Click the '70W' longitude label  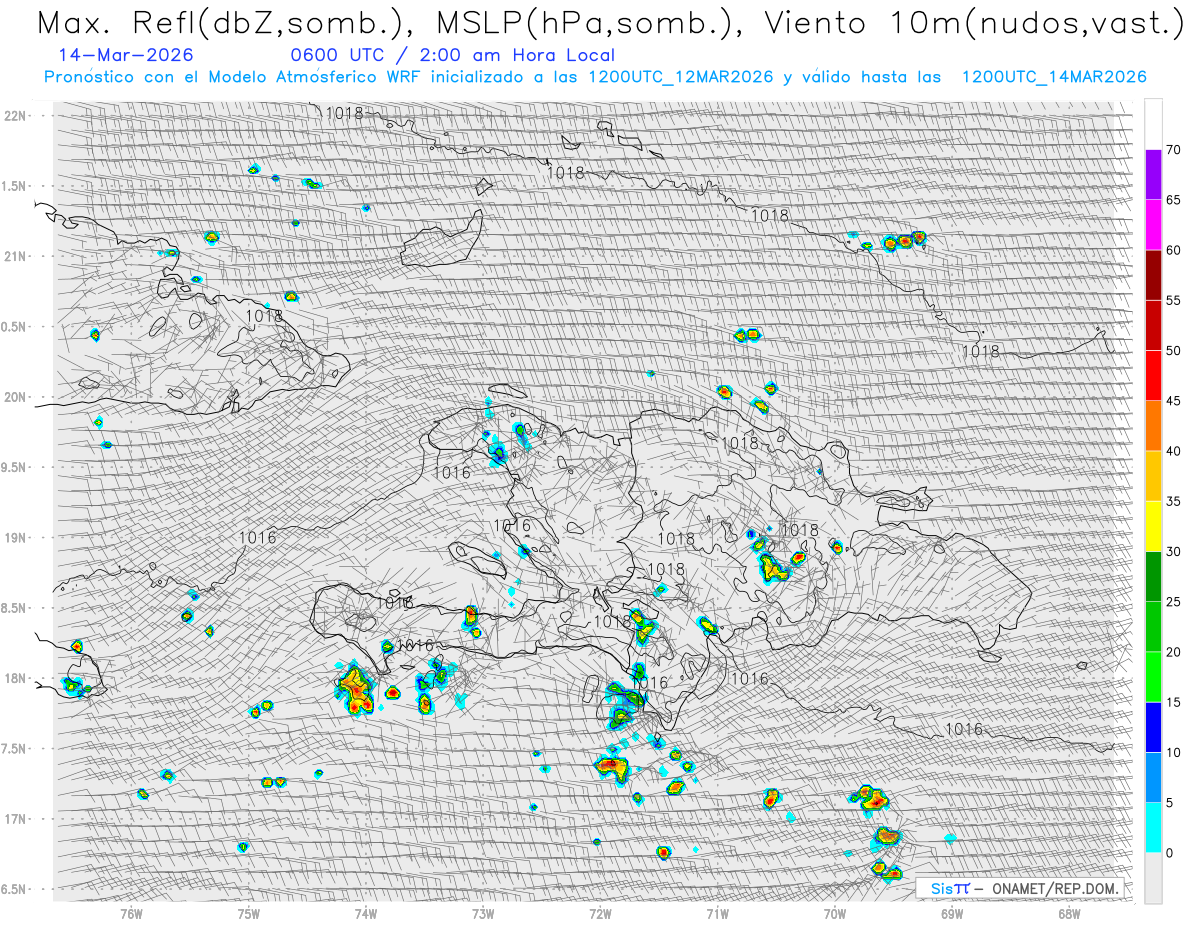tap(835, 914)
